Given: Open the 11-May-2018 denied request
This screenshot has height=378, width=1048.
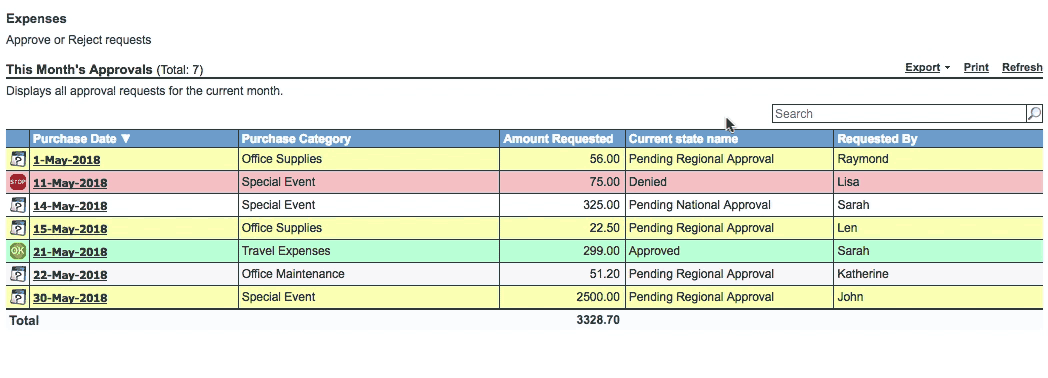Looking at the screenshot, I should pos(70,183).
